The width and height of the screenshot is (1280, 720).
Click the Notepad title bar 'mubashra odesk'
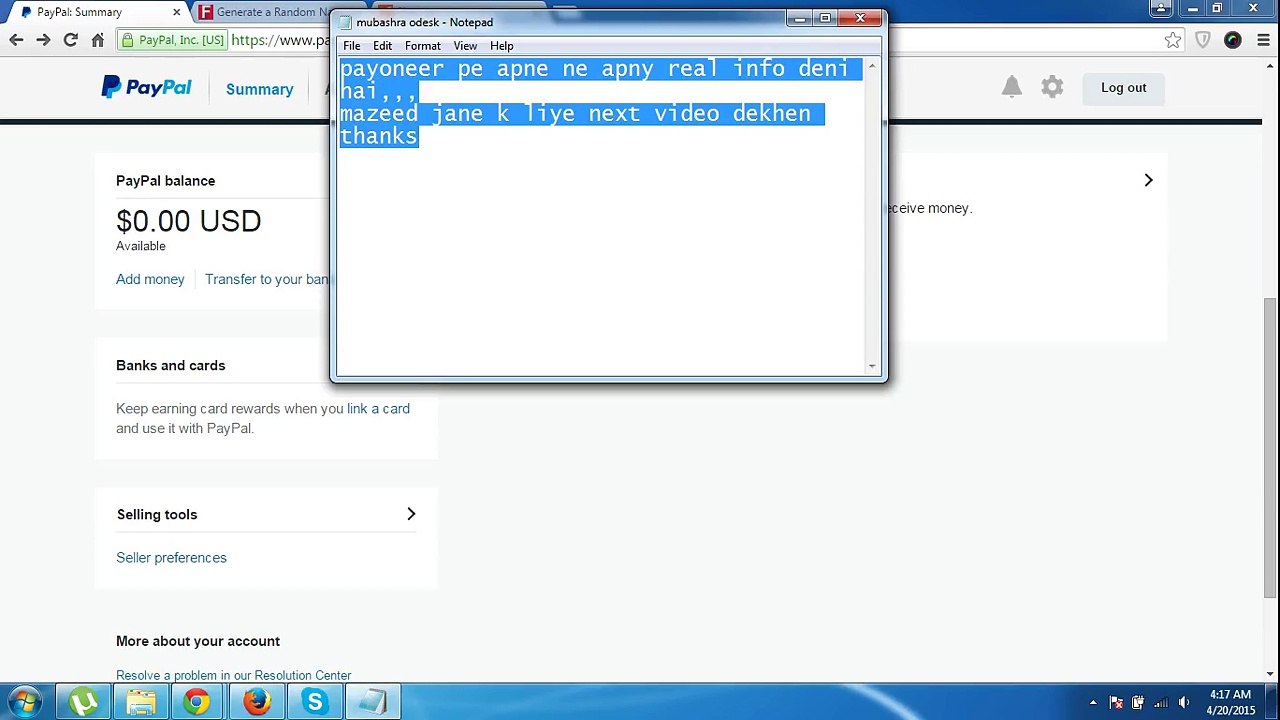[424, 22]
